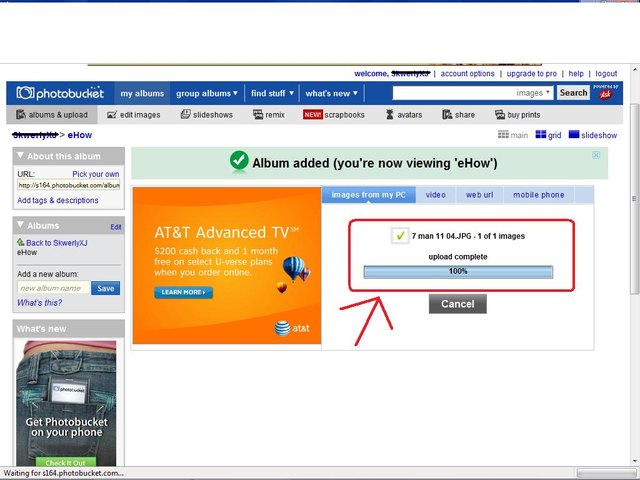Open the find stuff dropdown

pyautogui.click(x=272, y=93)
